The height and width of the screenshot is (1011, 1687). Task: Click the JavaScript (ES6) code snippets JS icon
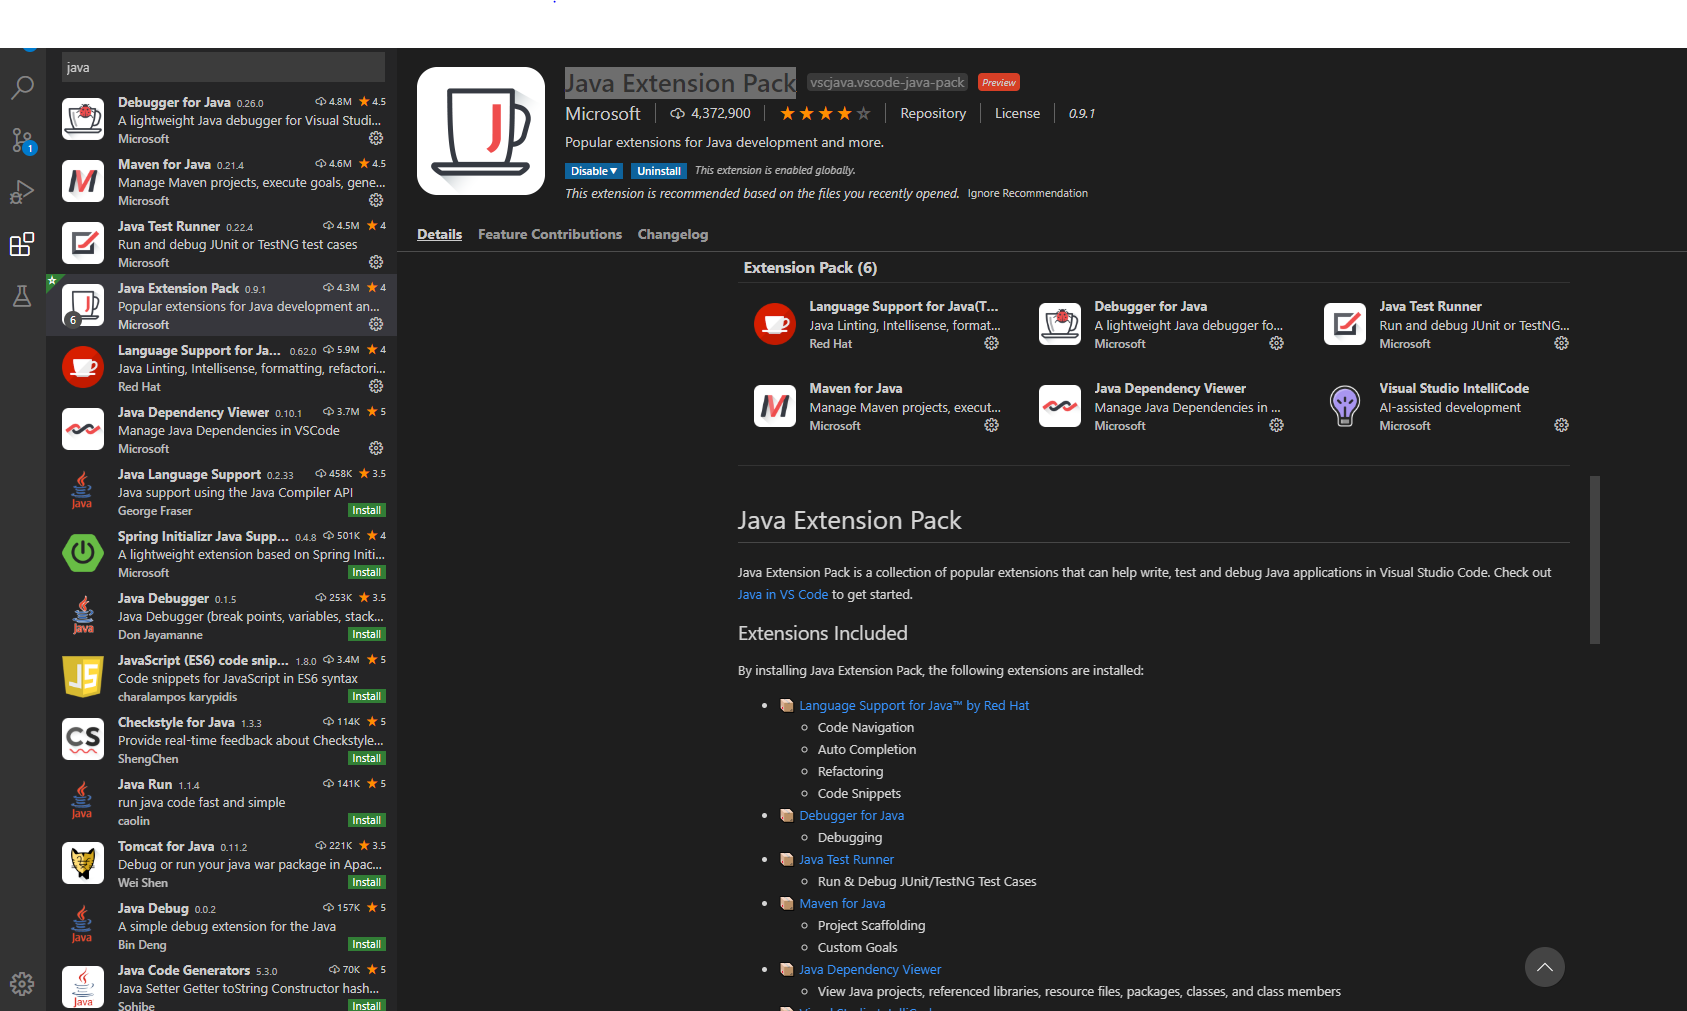point(83,677)
